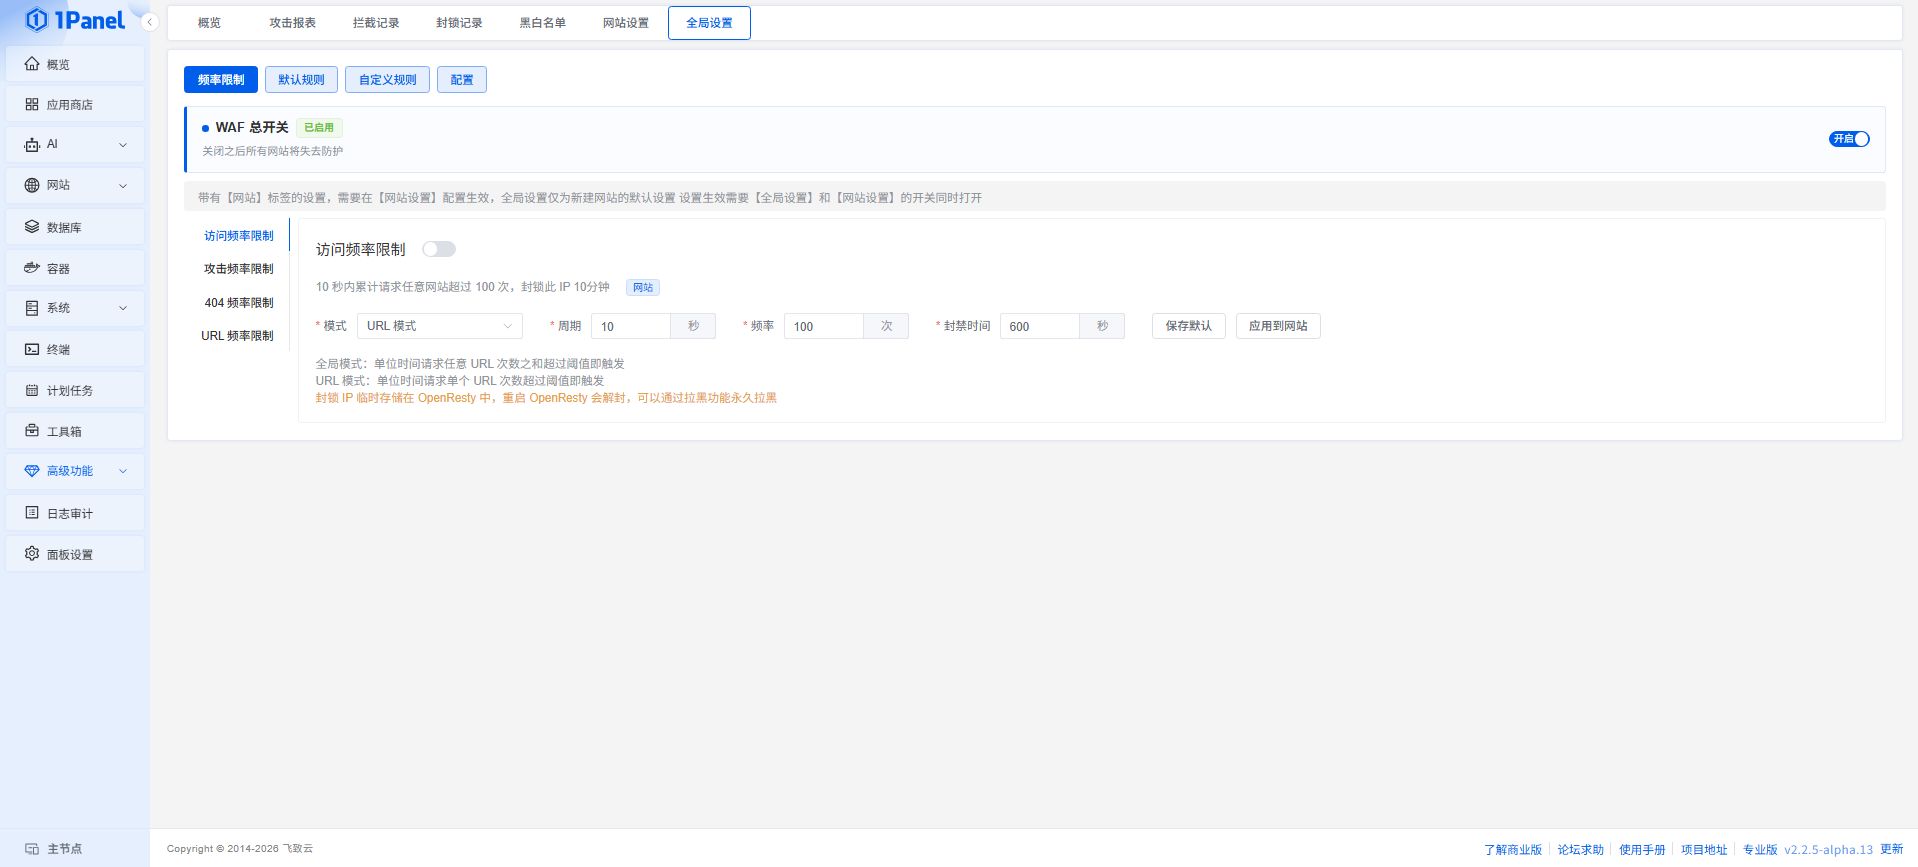Screen dimensions: 1918x867
Task: Focus the 周期 input field
Action: pyautogui.click(x=631, y=326)
